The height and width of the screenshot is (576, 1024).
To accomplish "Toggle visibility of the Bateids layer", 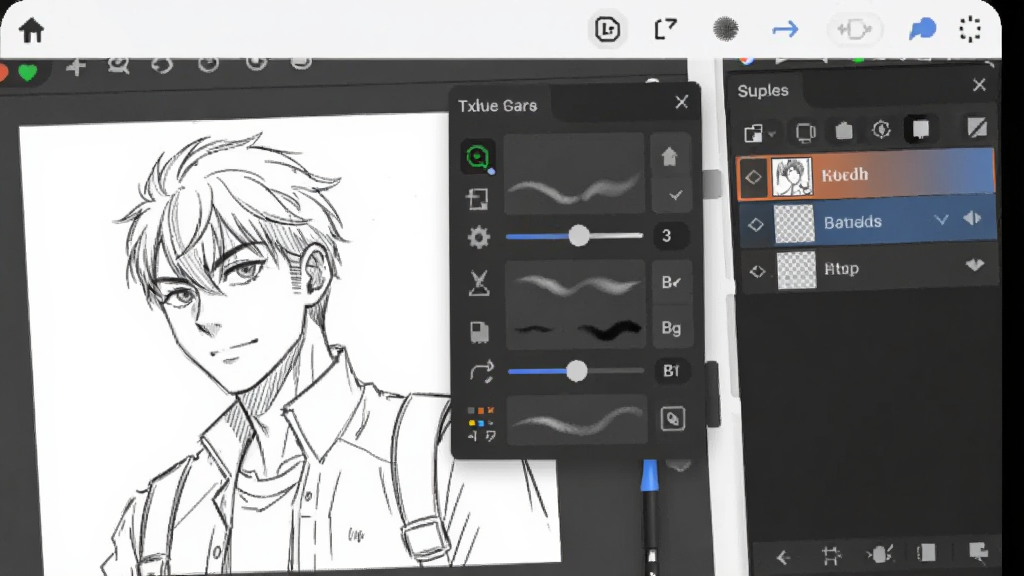I will 756,225.
